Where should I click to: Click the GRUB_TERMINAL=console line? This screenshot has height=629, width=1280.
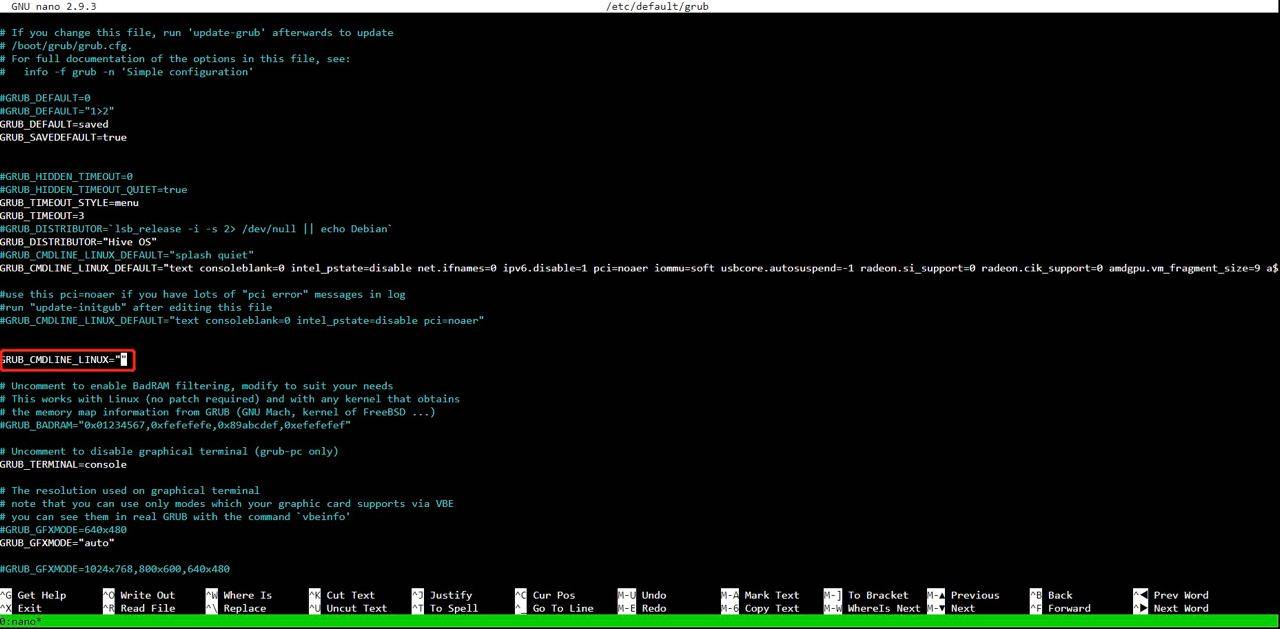[x=63, y=465]
